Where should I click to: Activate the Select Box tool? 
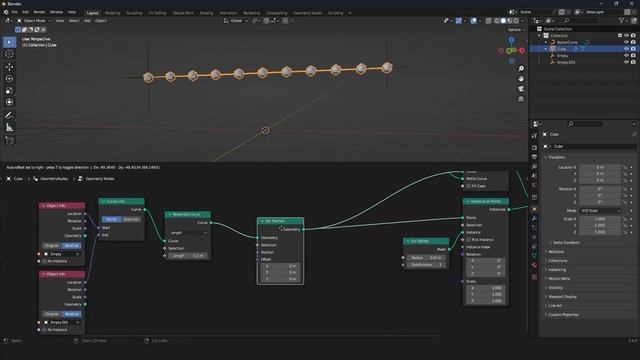point(9,42)
